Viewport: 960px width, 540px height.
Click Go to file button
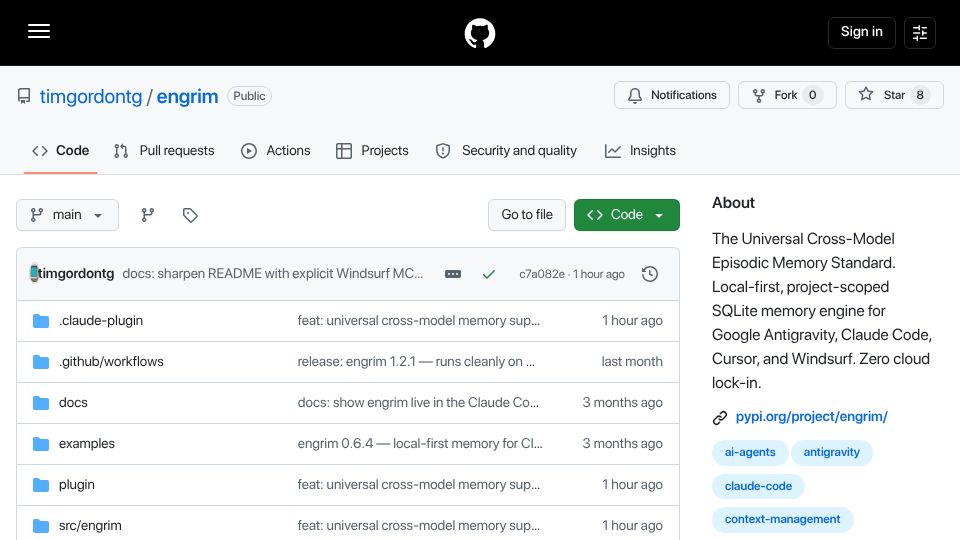pos(527,215)
